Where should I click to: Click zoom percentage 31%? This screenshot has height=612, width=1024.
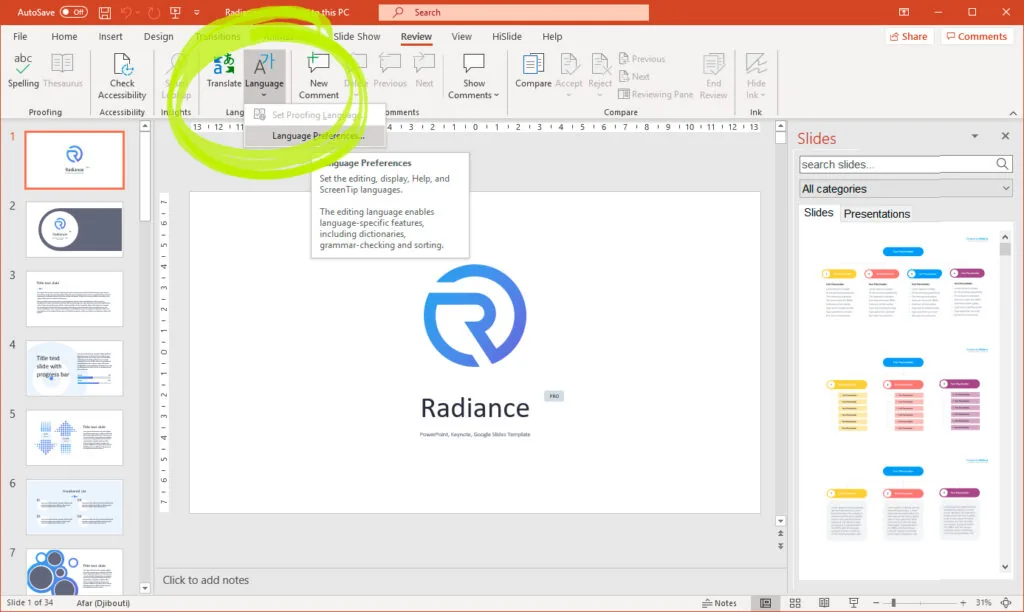coord(983,603)
